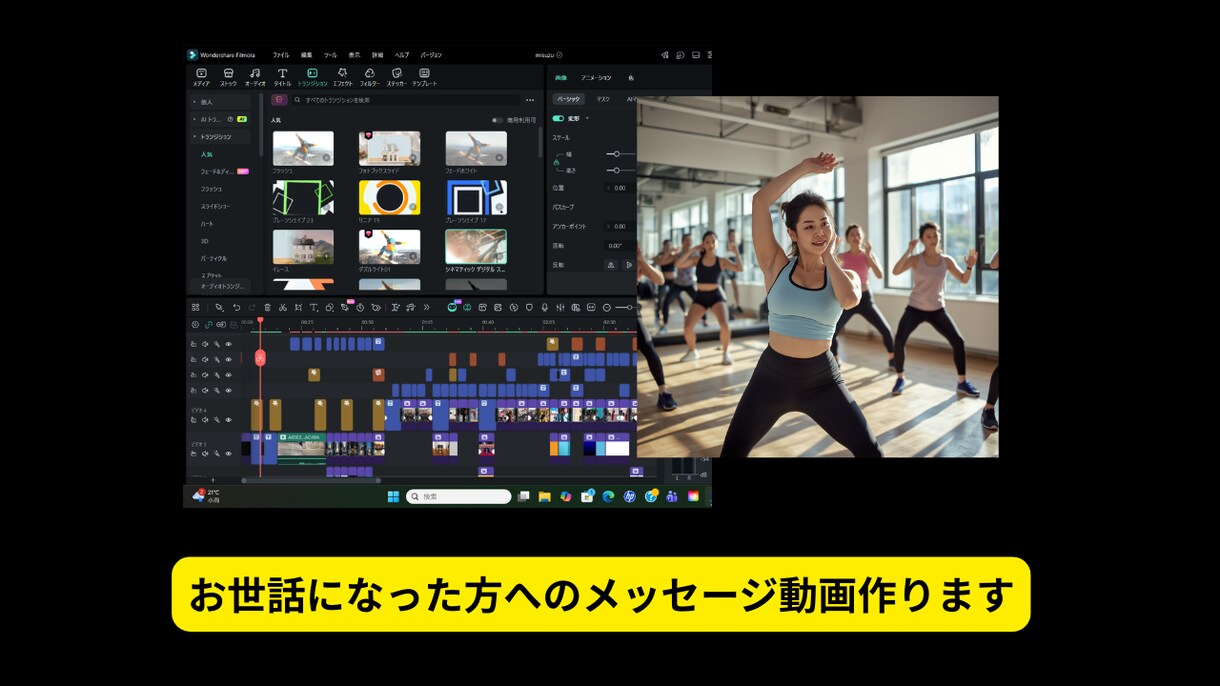The image size is (1220, 686).
Task: Select パーティクル category in sidebar
Action: click(214, 258)
